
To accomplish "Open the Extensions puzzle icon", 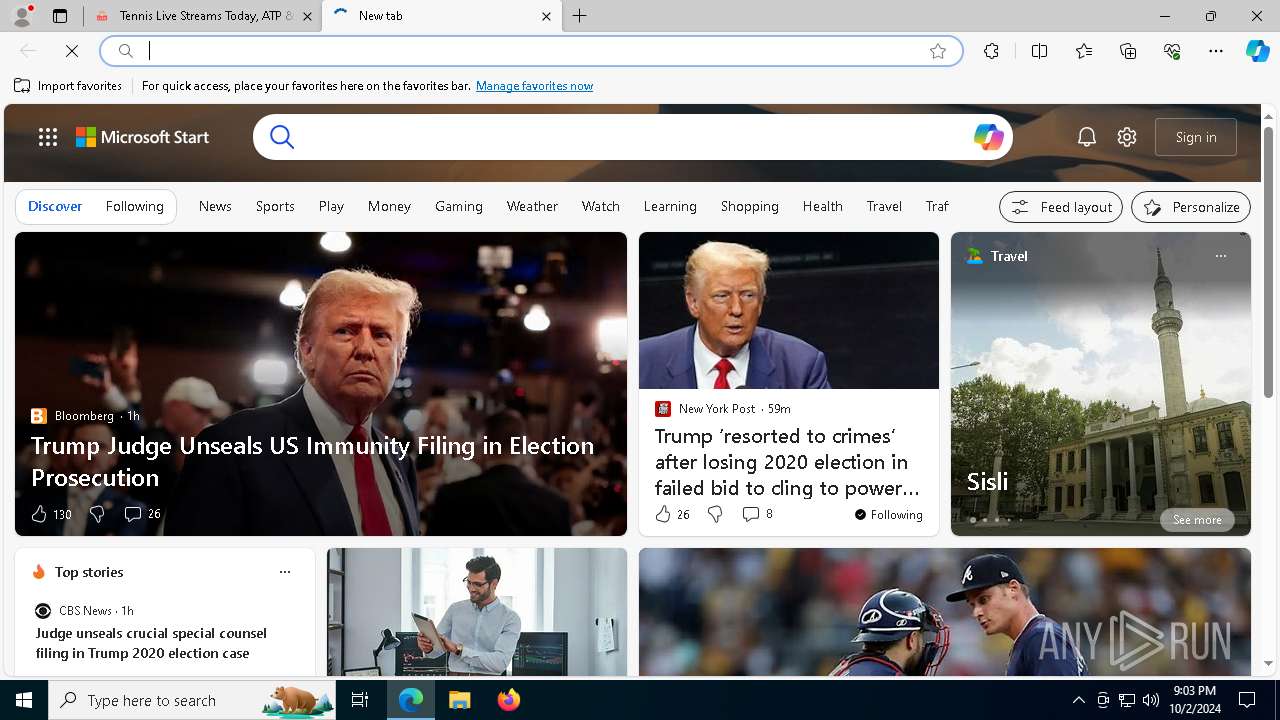I will (991, 51).
